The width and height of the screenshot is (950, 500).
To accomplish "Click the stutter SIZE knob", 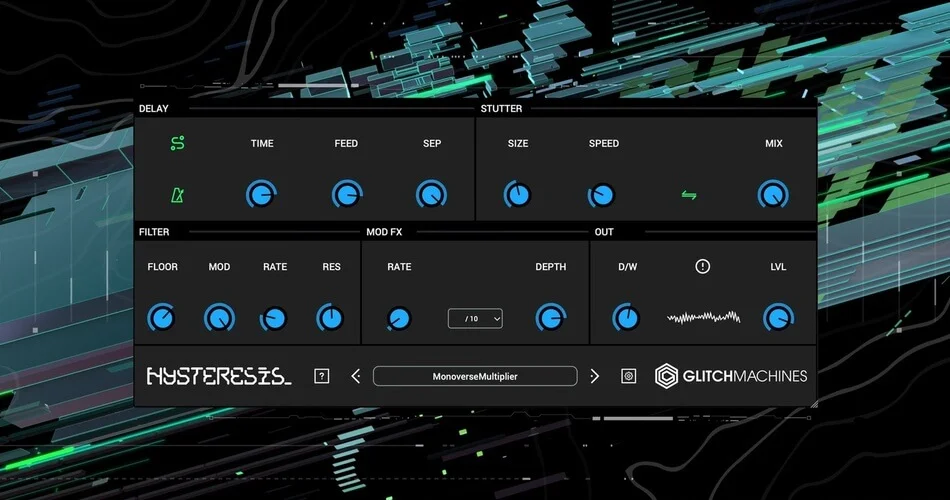I will click(517, 195).
